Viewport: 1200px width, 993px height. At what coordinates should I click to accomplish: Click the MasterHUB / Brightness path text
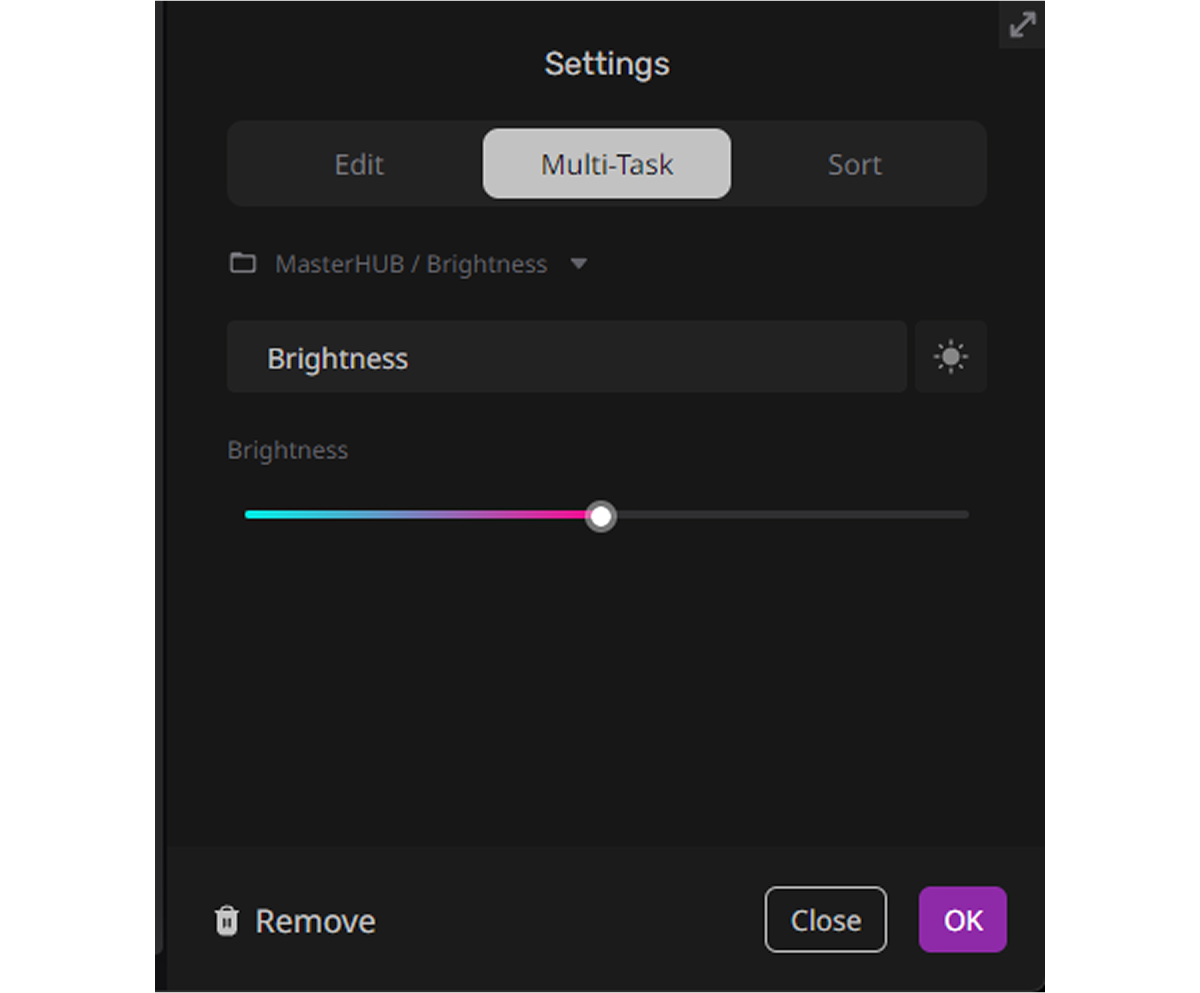pyautogui.click(x=411, y=264)
